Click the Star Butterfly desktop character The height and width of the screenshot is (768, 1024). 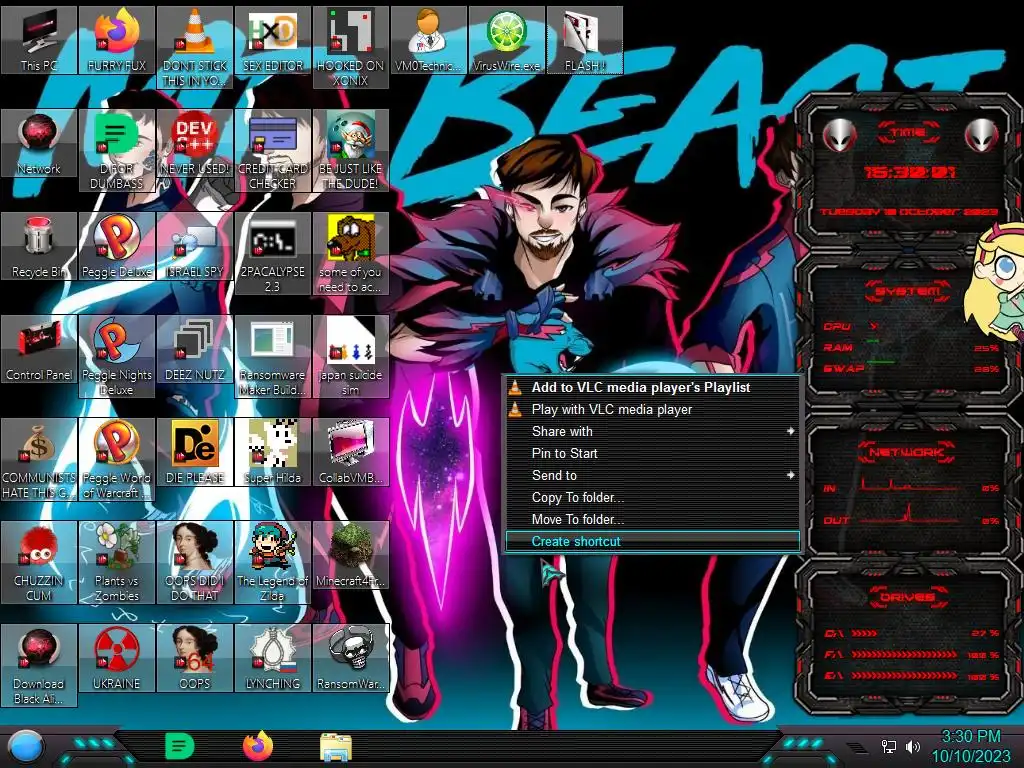(995, 285)
